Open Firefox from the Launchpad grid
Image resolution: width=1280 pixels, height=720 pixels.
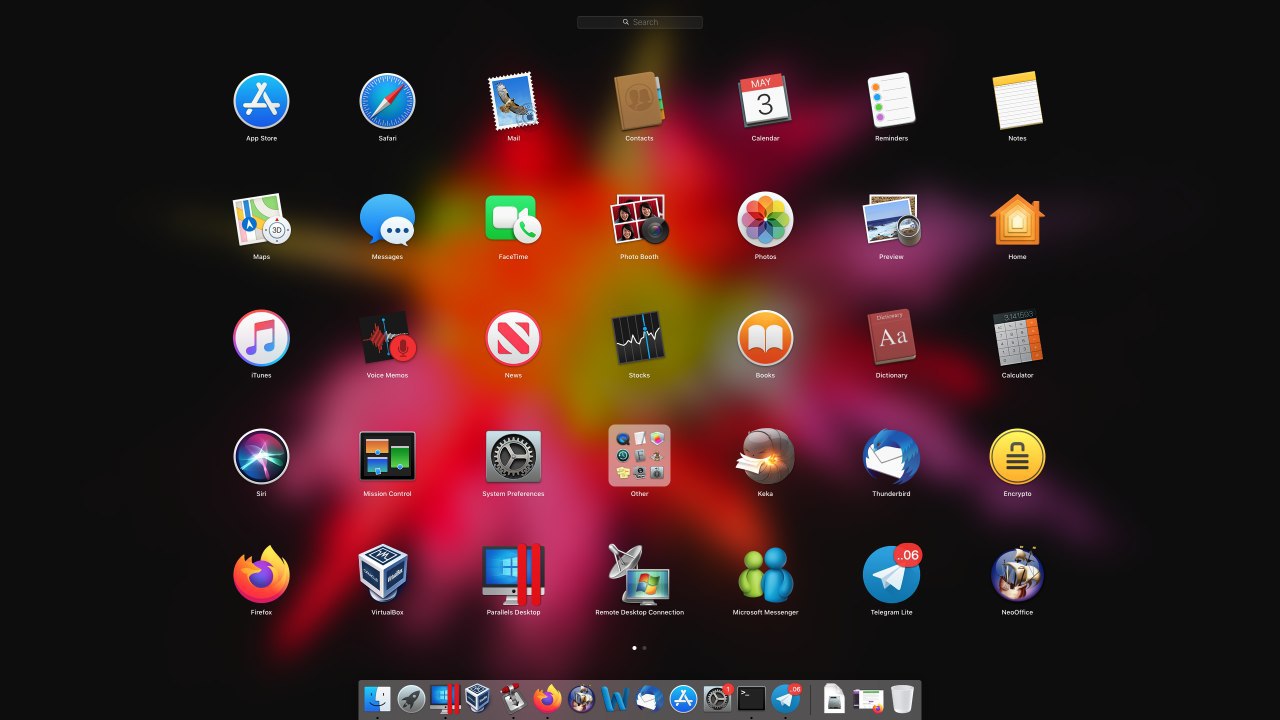[x=261, y=574]
